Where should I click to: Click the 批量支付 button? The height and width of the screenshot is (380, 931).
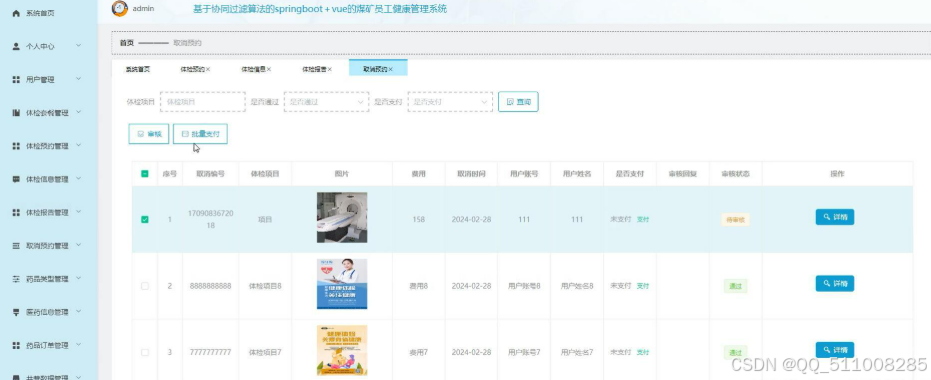(x=200, y=134)
